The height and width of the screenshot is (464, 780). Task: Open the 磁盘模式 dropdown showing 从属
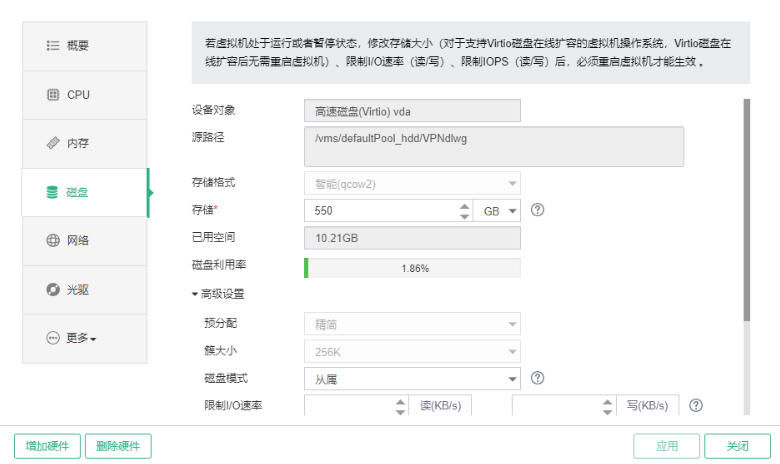[412, 378]
